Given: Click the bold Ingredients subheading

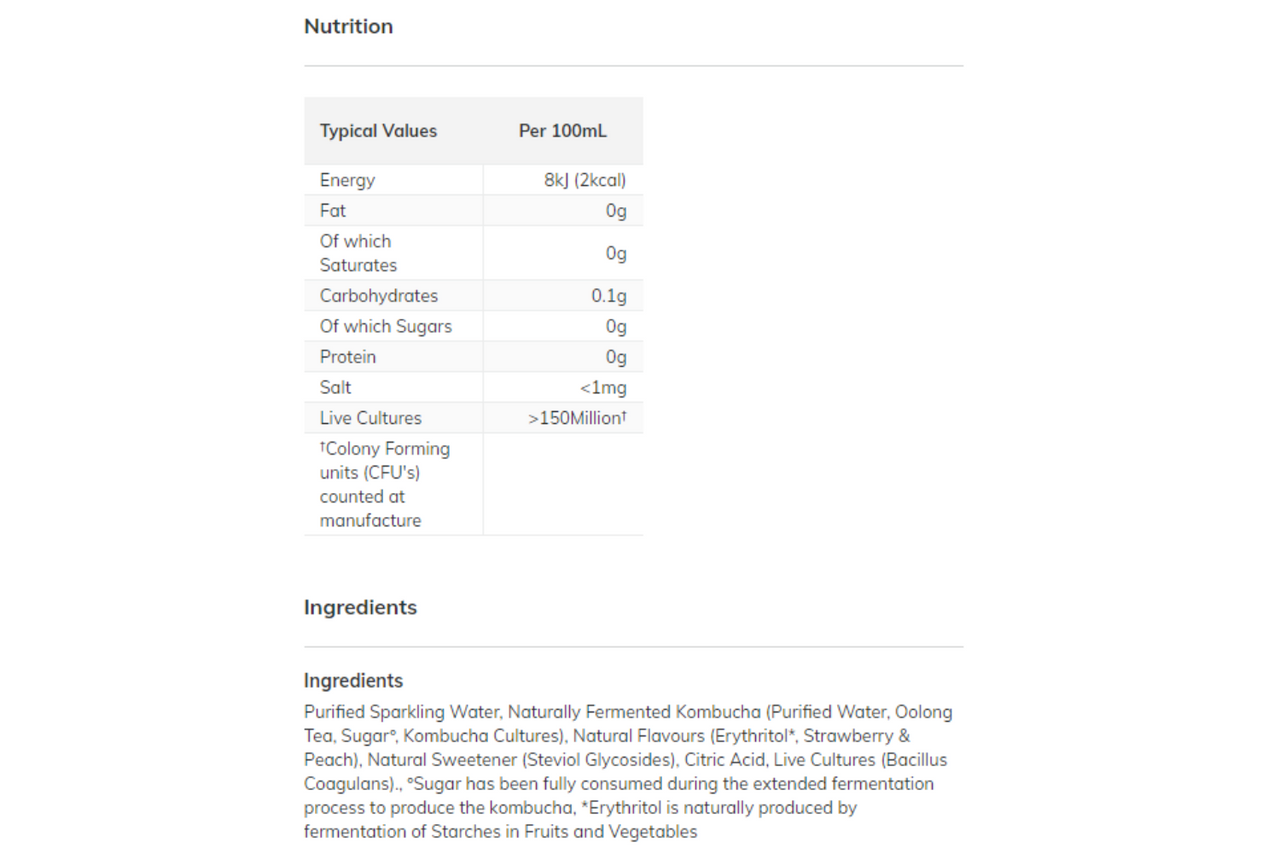Looking at the screenshot, I should coord(353,681).
